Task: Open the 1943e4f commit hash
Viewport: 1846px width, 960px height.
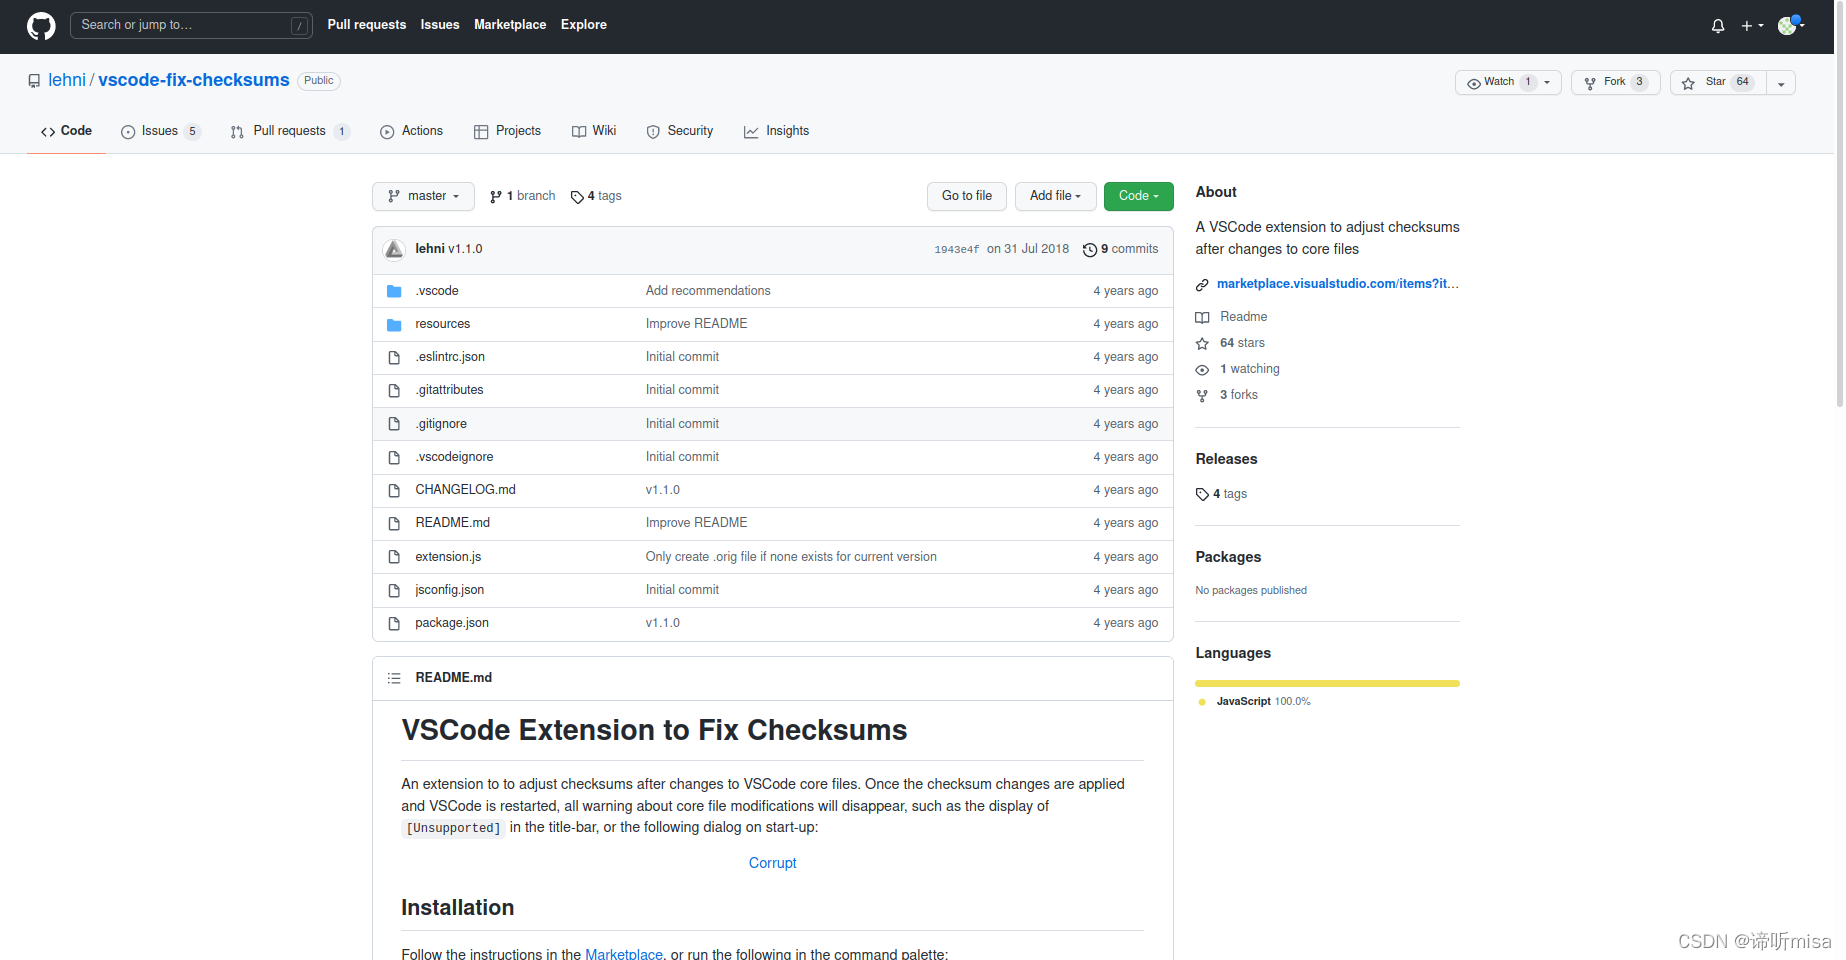Action: point(956,249)
